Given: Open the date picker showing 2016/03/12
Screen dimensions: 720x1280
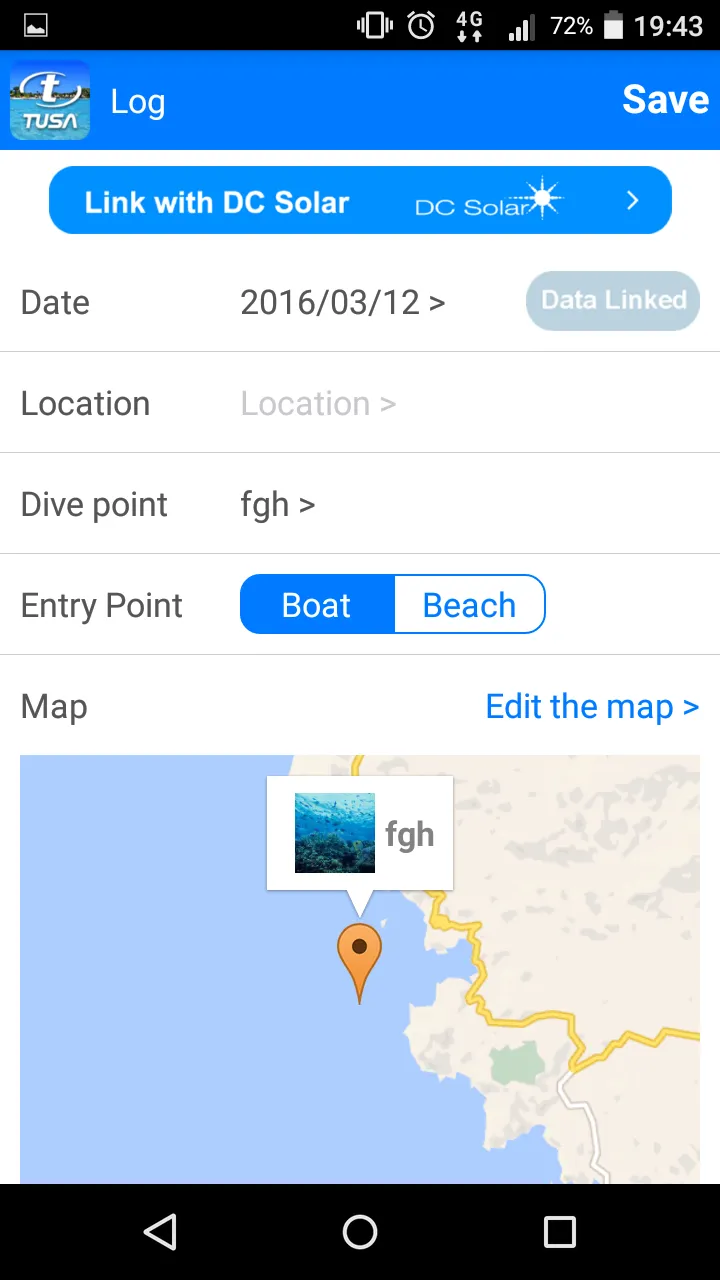Looking at the screenshot, I should (342, 302).
